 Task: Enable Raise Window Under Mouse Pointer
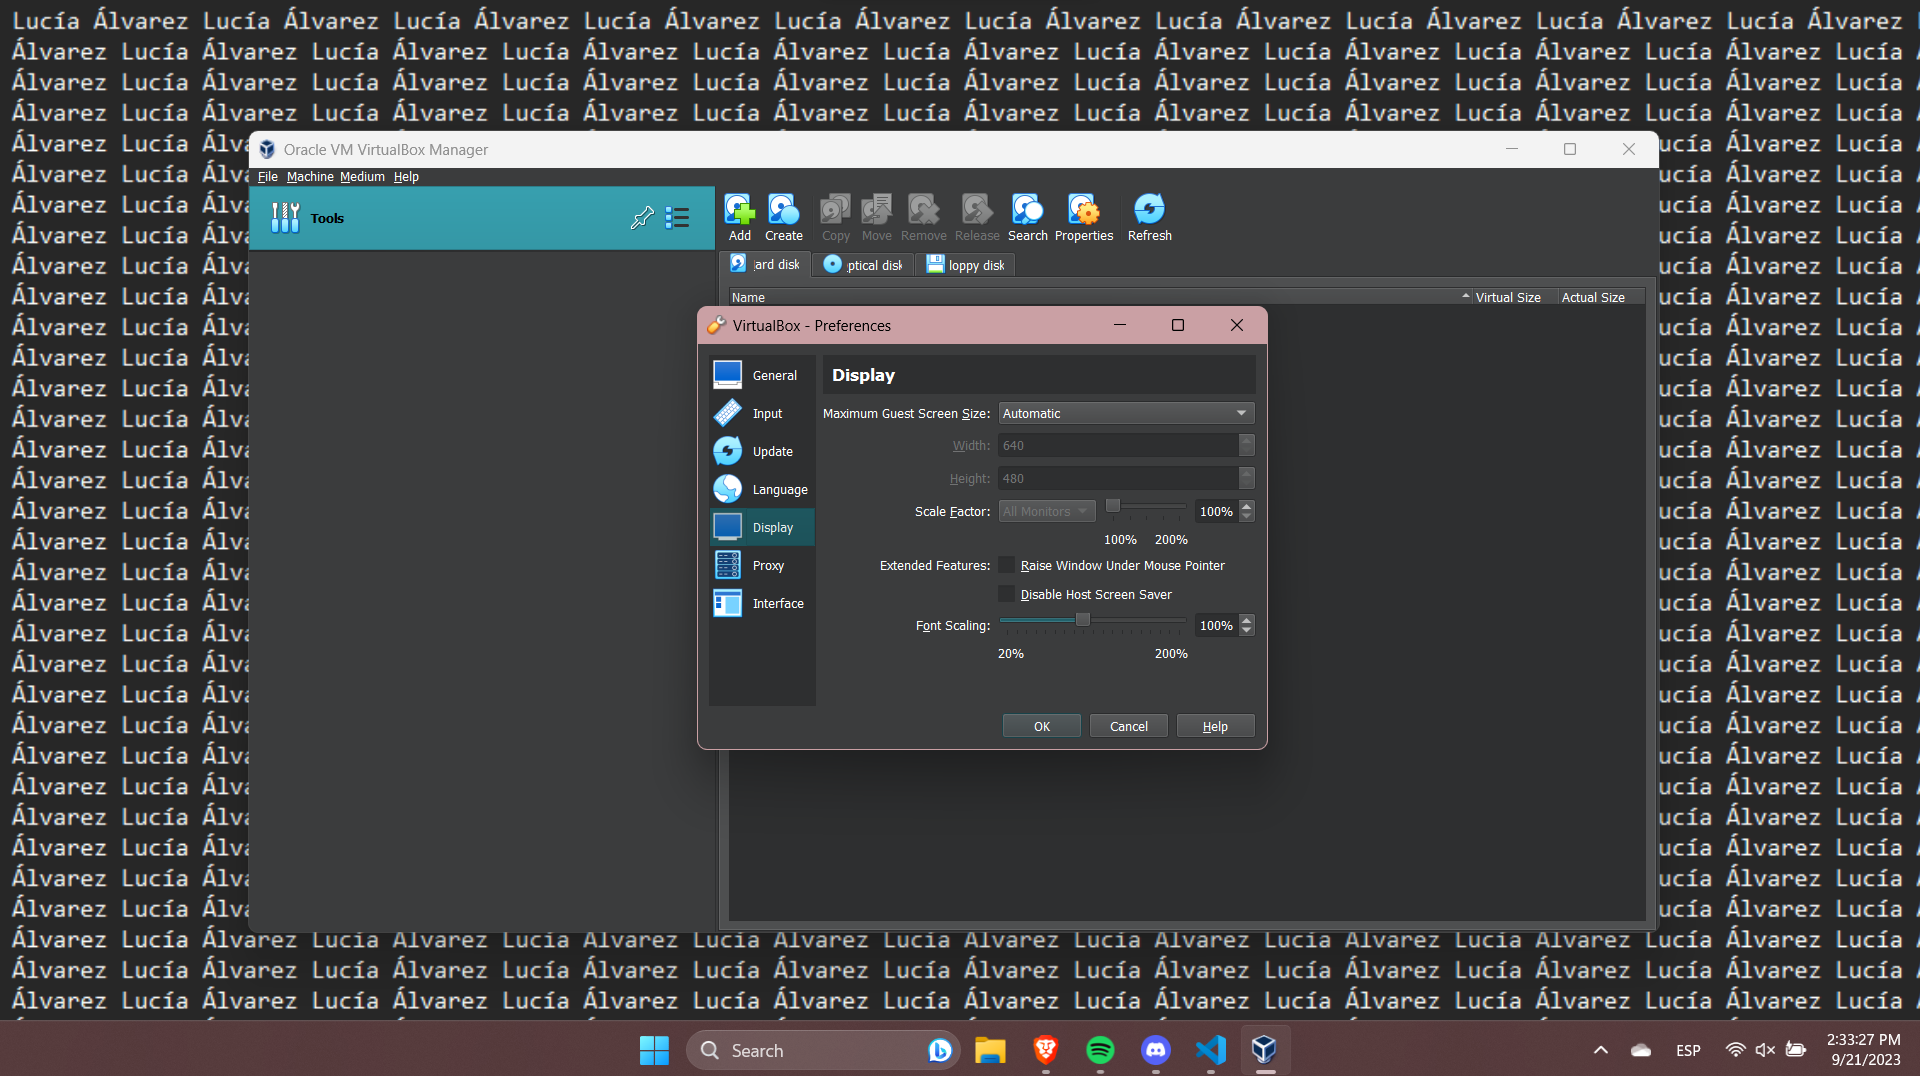(1007, 565)
